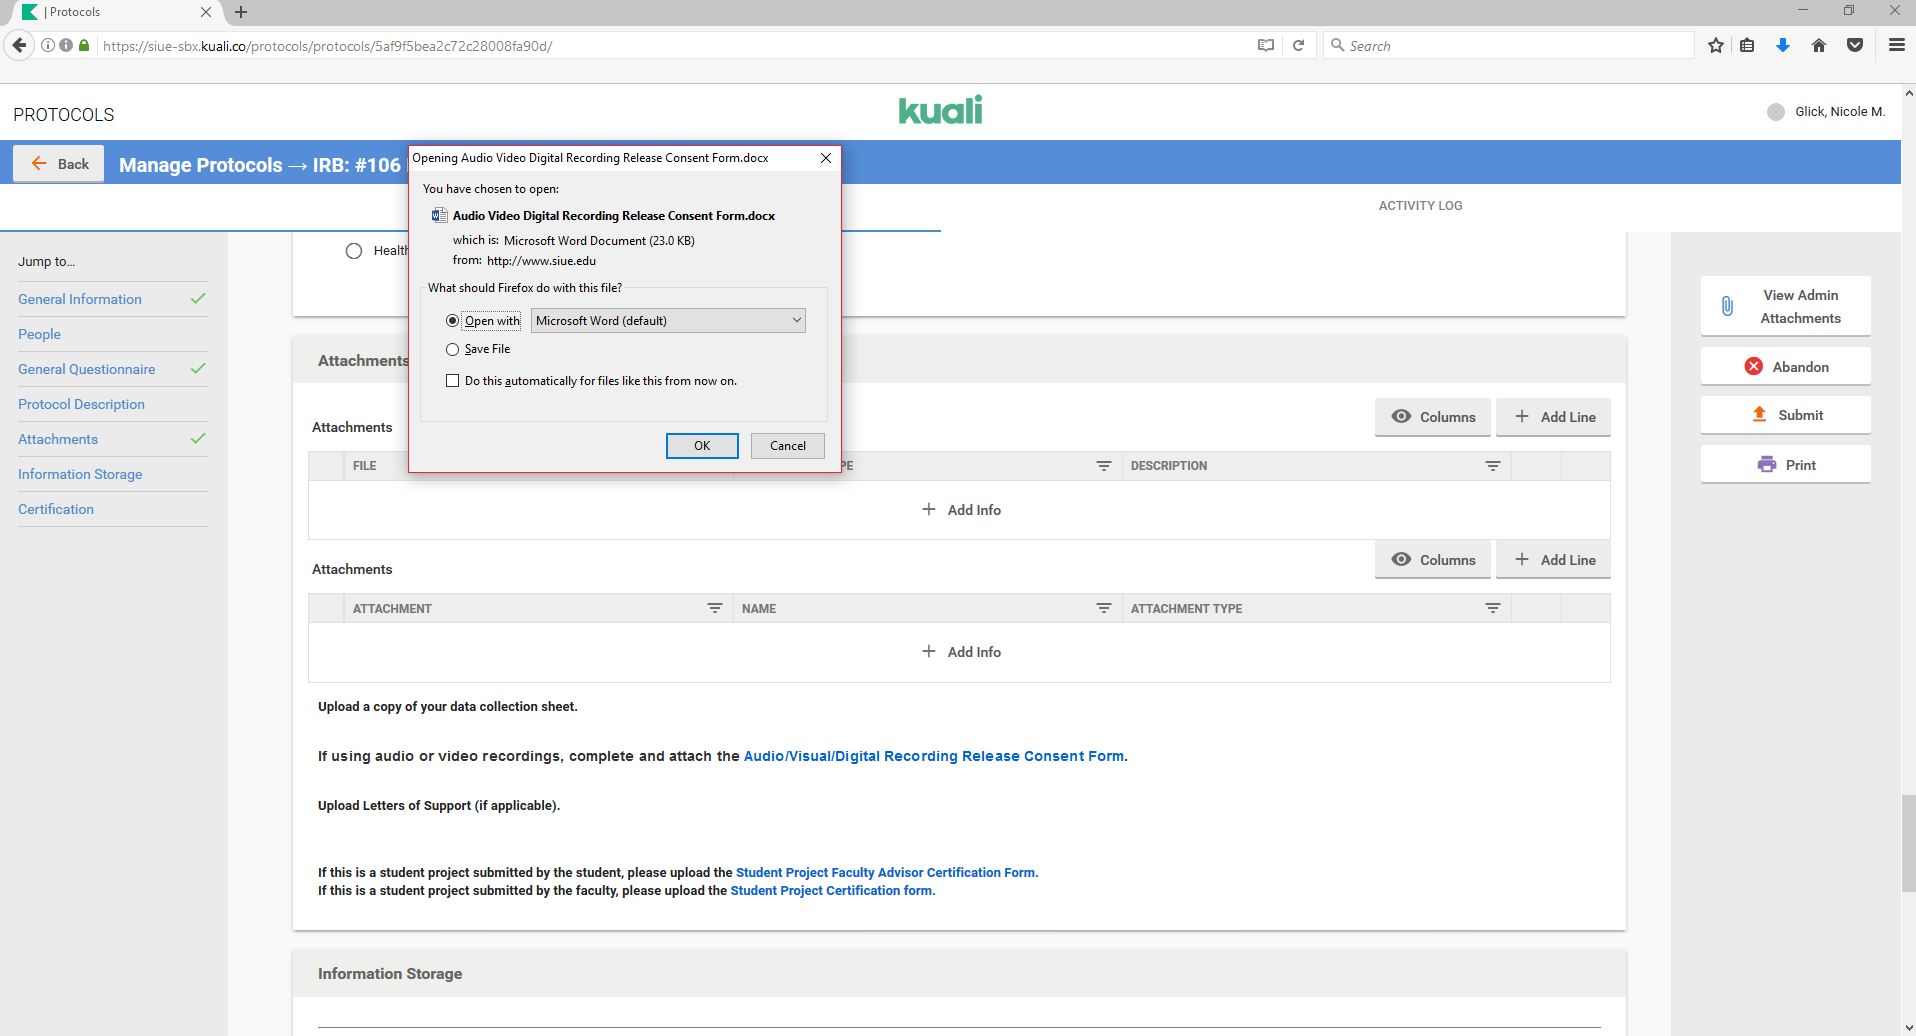Open the Firefox hamburger menu
The height and width of the screenshot is (1036, 1916).
1895,46
